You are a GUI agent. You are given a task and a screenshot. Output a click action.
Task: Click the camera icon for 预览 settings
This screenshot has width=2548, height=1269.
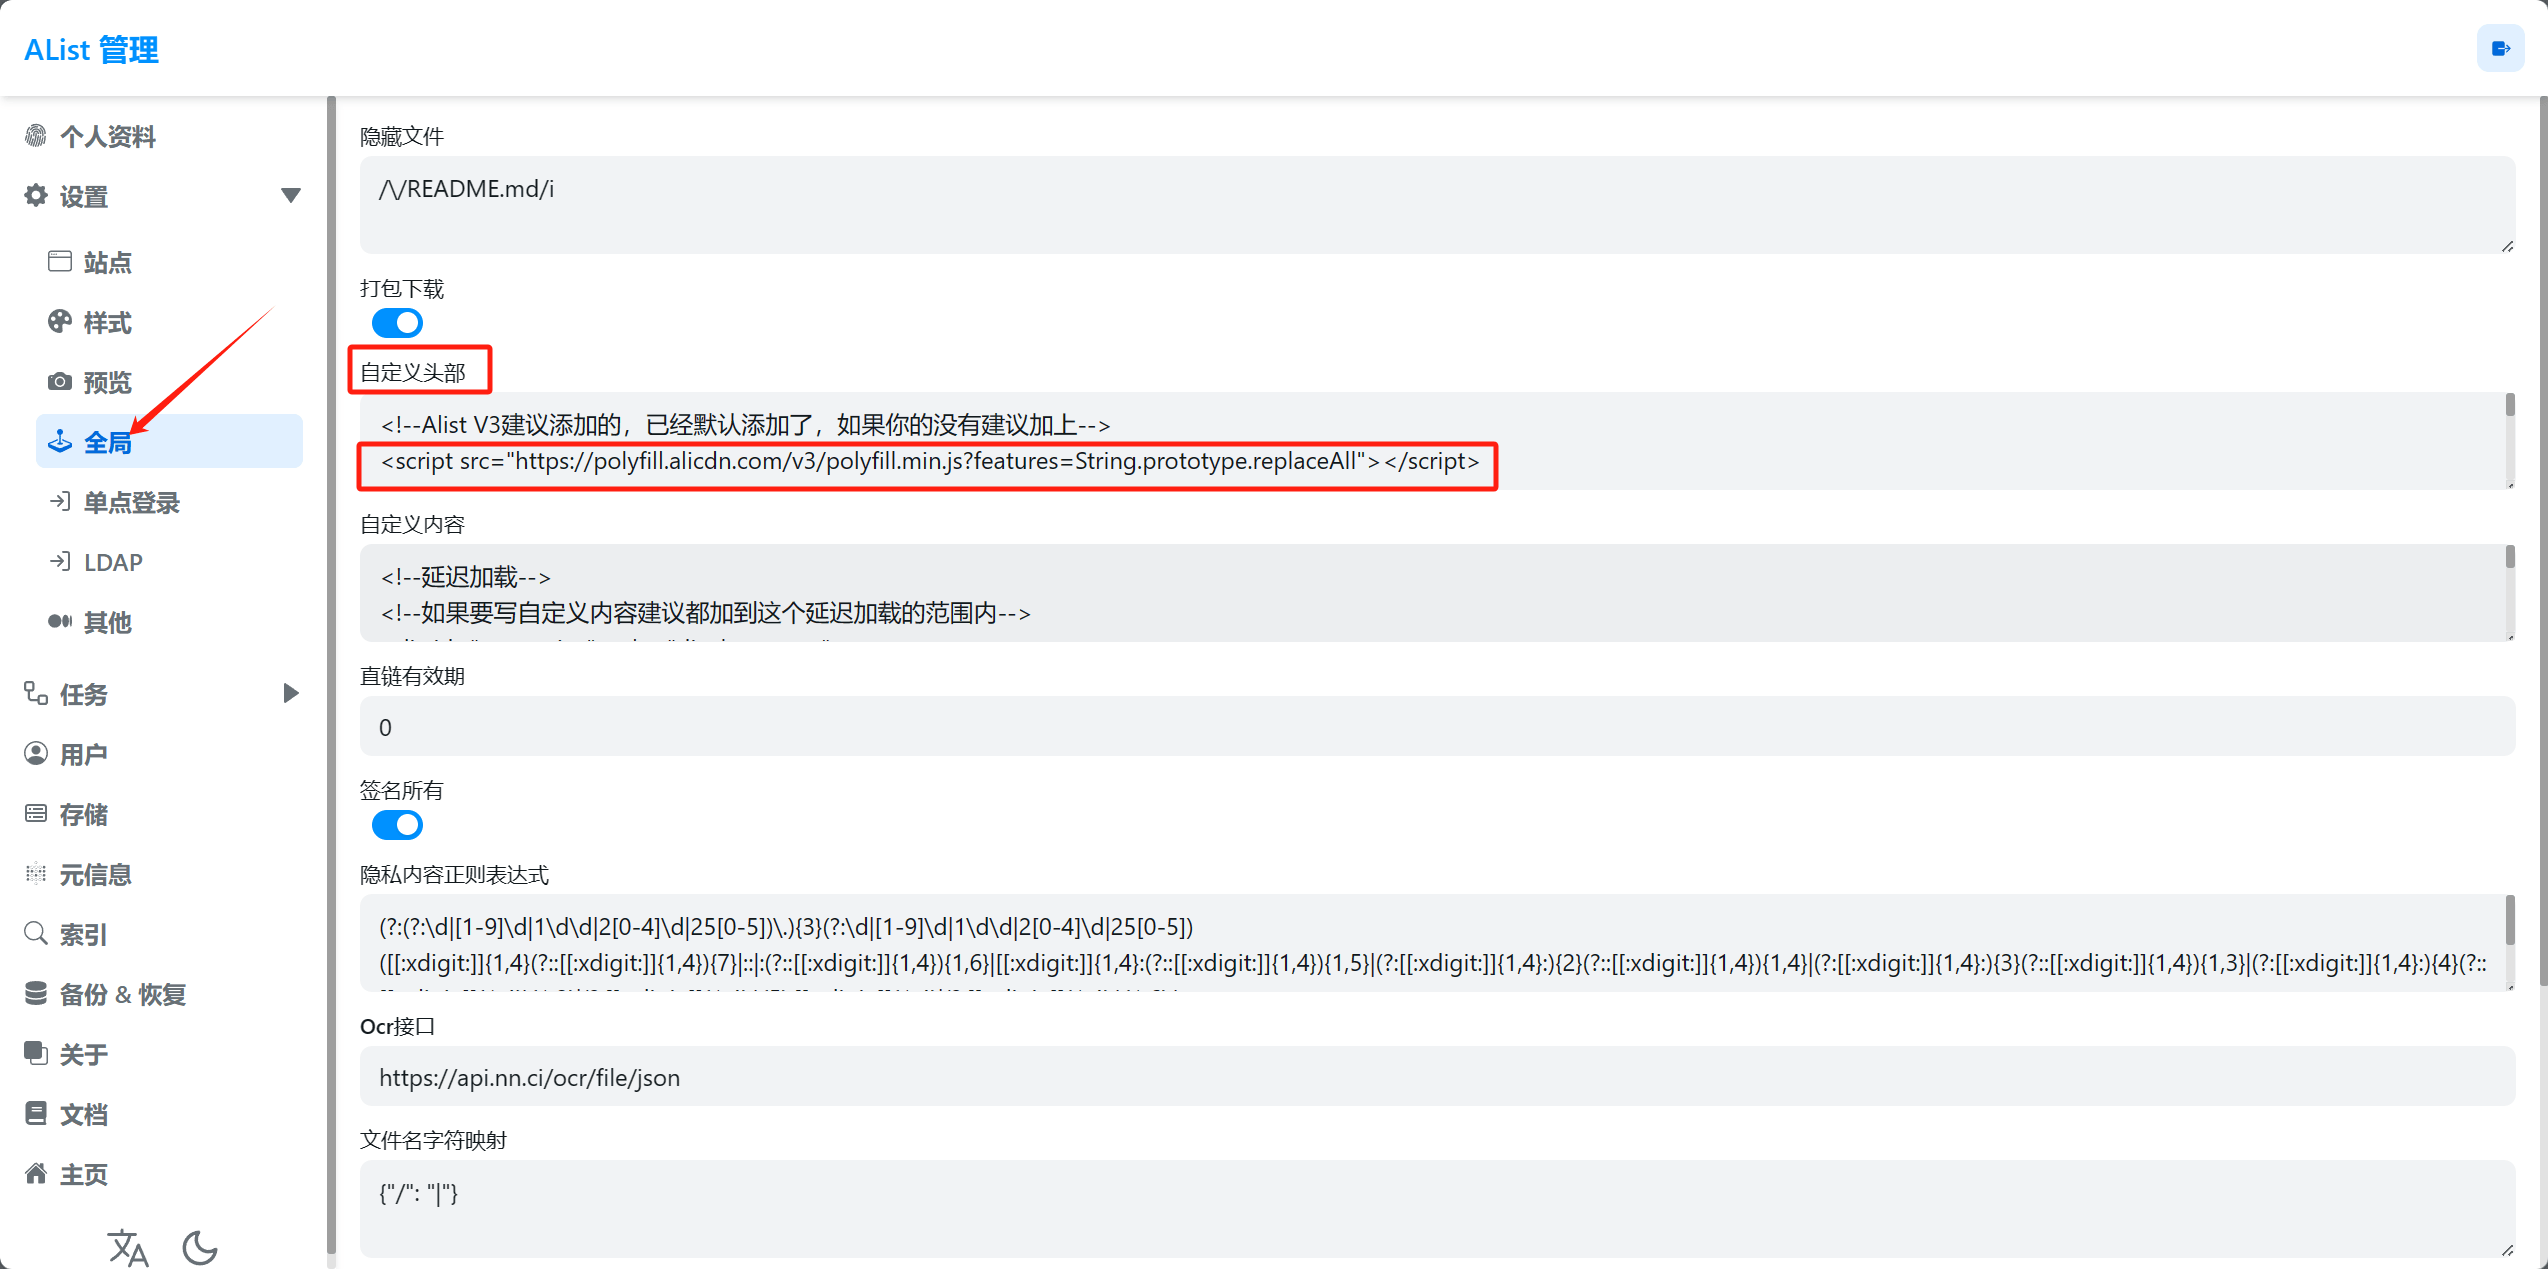point(60,382)
